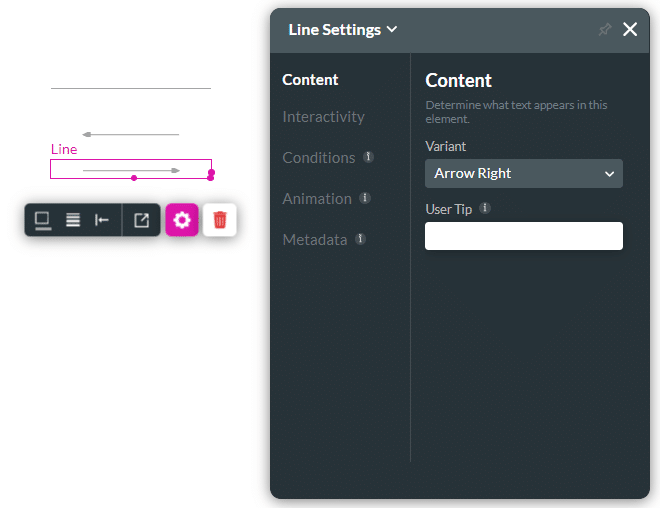Click the info icon beside Conditions
The image size is (660, 508).
[369, 157]
